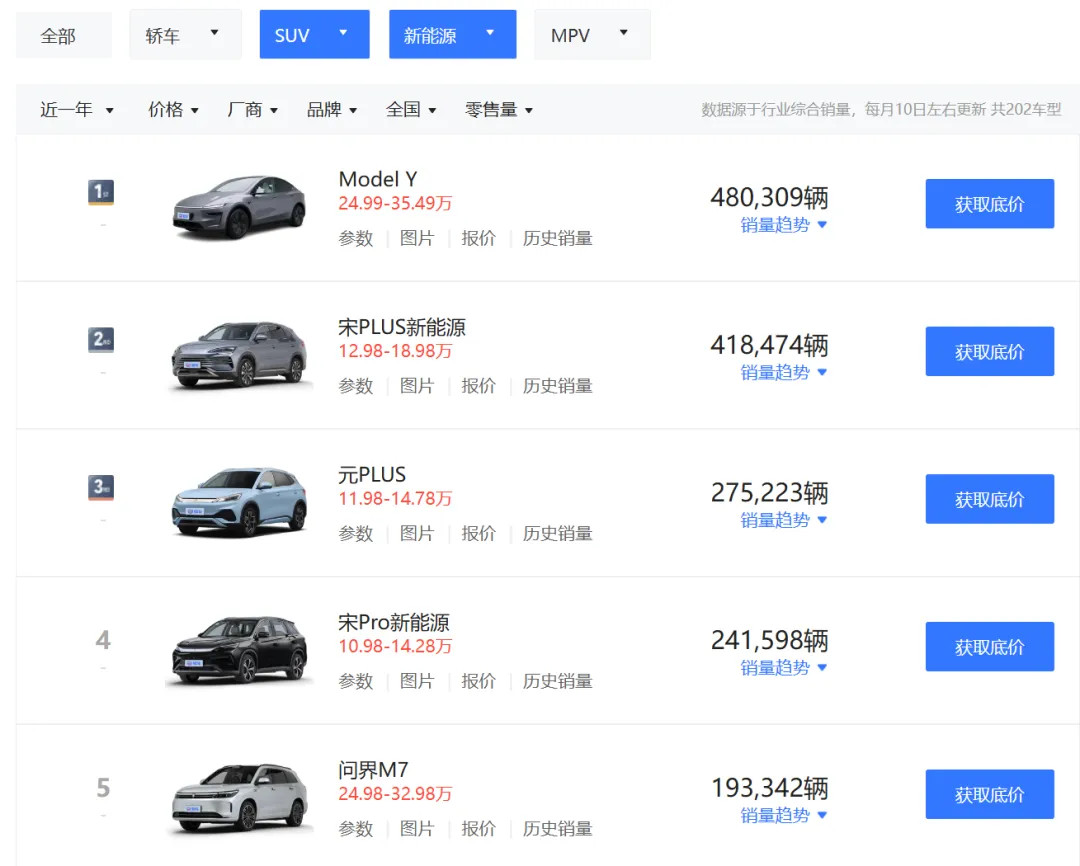Open the 近一年 time range filter
1080x866 pixels.
tap(76, 110)
